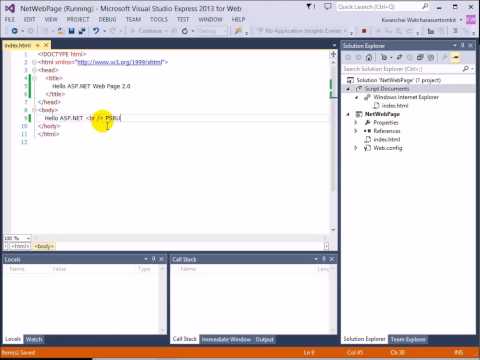Click the Navigate Backward toolbar icon
Viewport: 480px width, 360px height.
(x=15, y=31)
